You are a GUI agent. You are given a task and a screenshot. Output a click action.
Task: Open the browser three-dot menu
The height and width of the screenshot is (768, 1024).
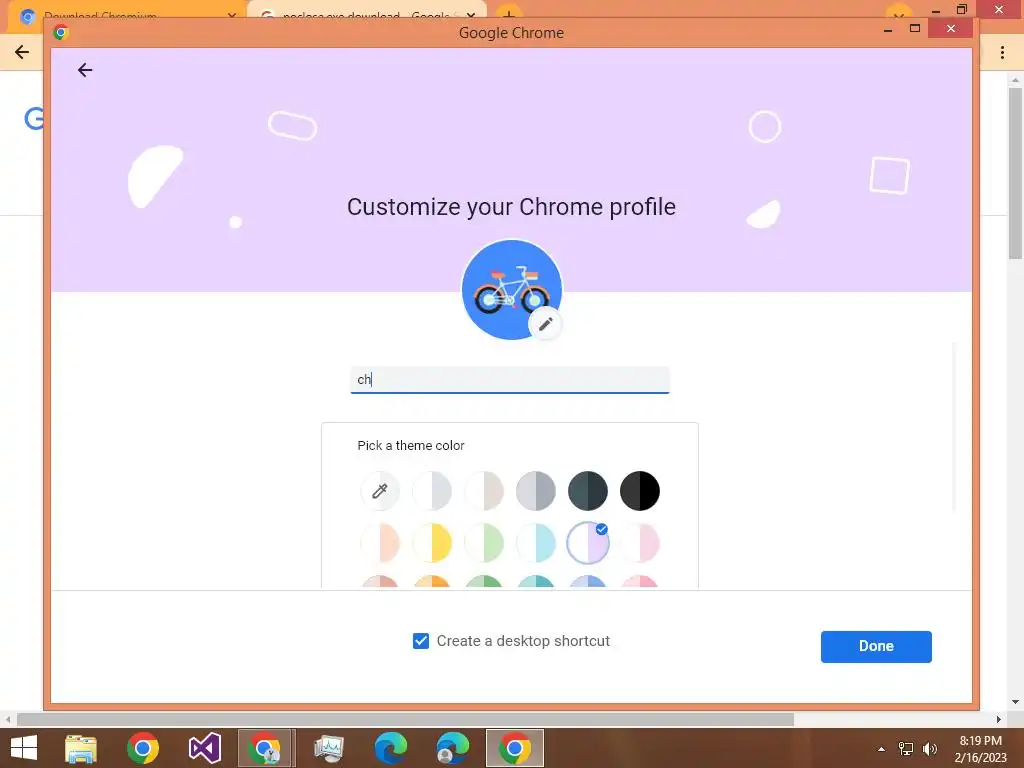click(1002, 52)
